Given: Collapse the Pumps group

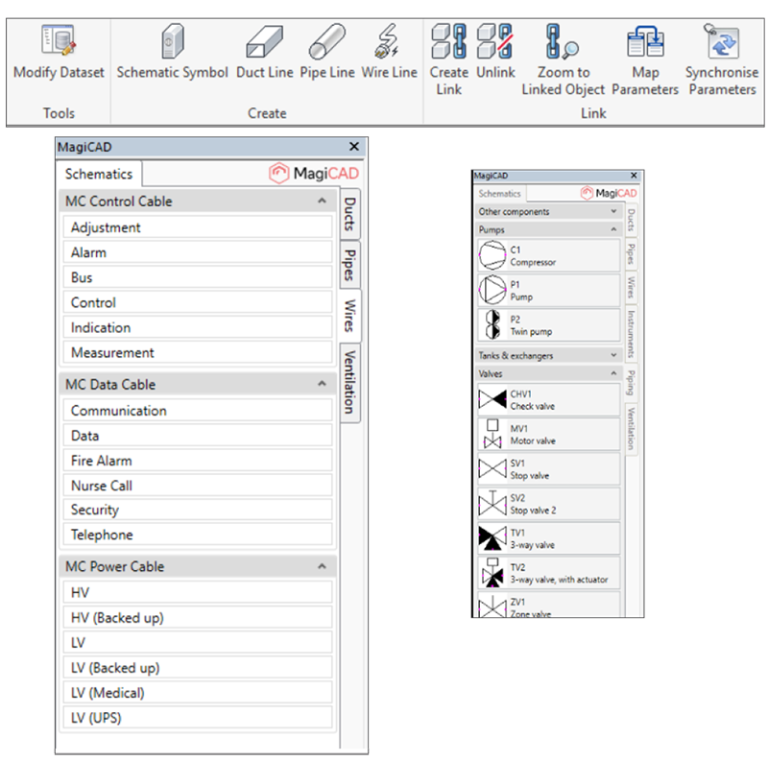Looking at the screenshot, I should coord(614,230).
